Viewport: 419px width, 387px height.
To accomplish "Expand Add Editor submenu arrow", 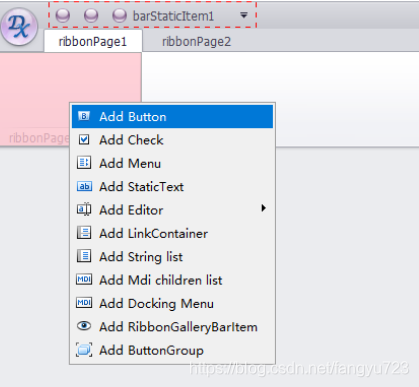I will point(263,208).
